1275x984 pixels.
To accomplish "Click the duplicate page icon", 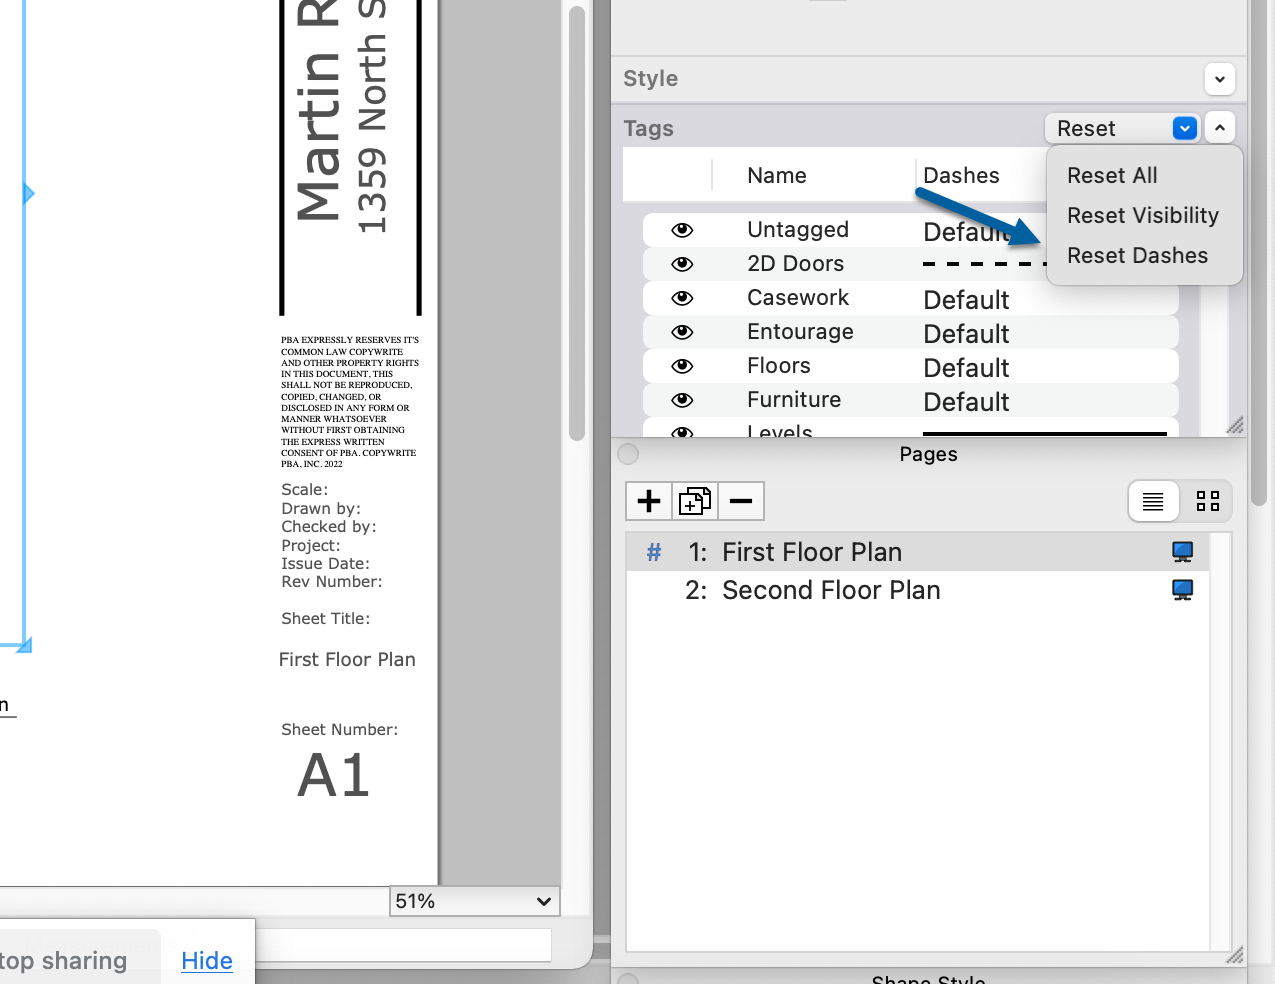I will (695, 501).
